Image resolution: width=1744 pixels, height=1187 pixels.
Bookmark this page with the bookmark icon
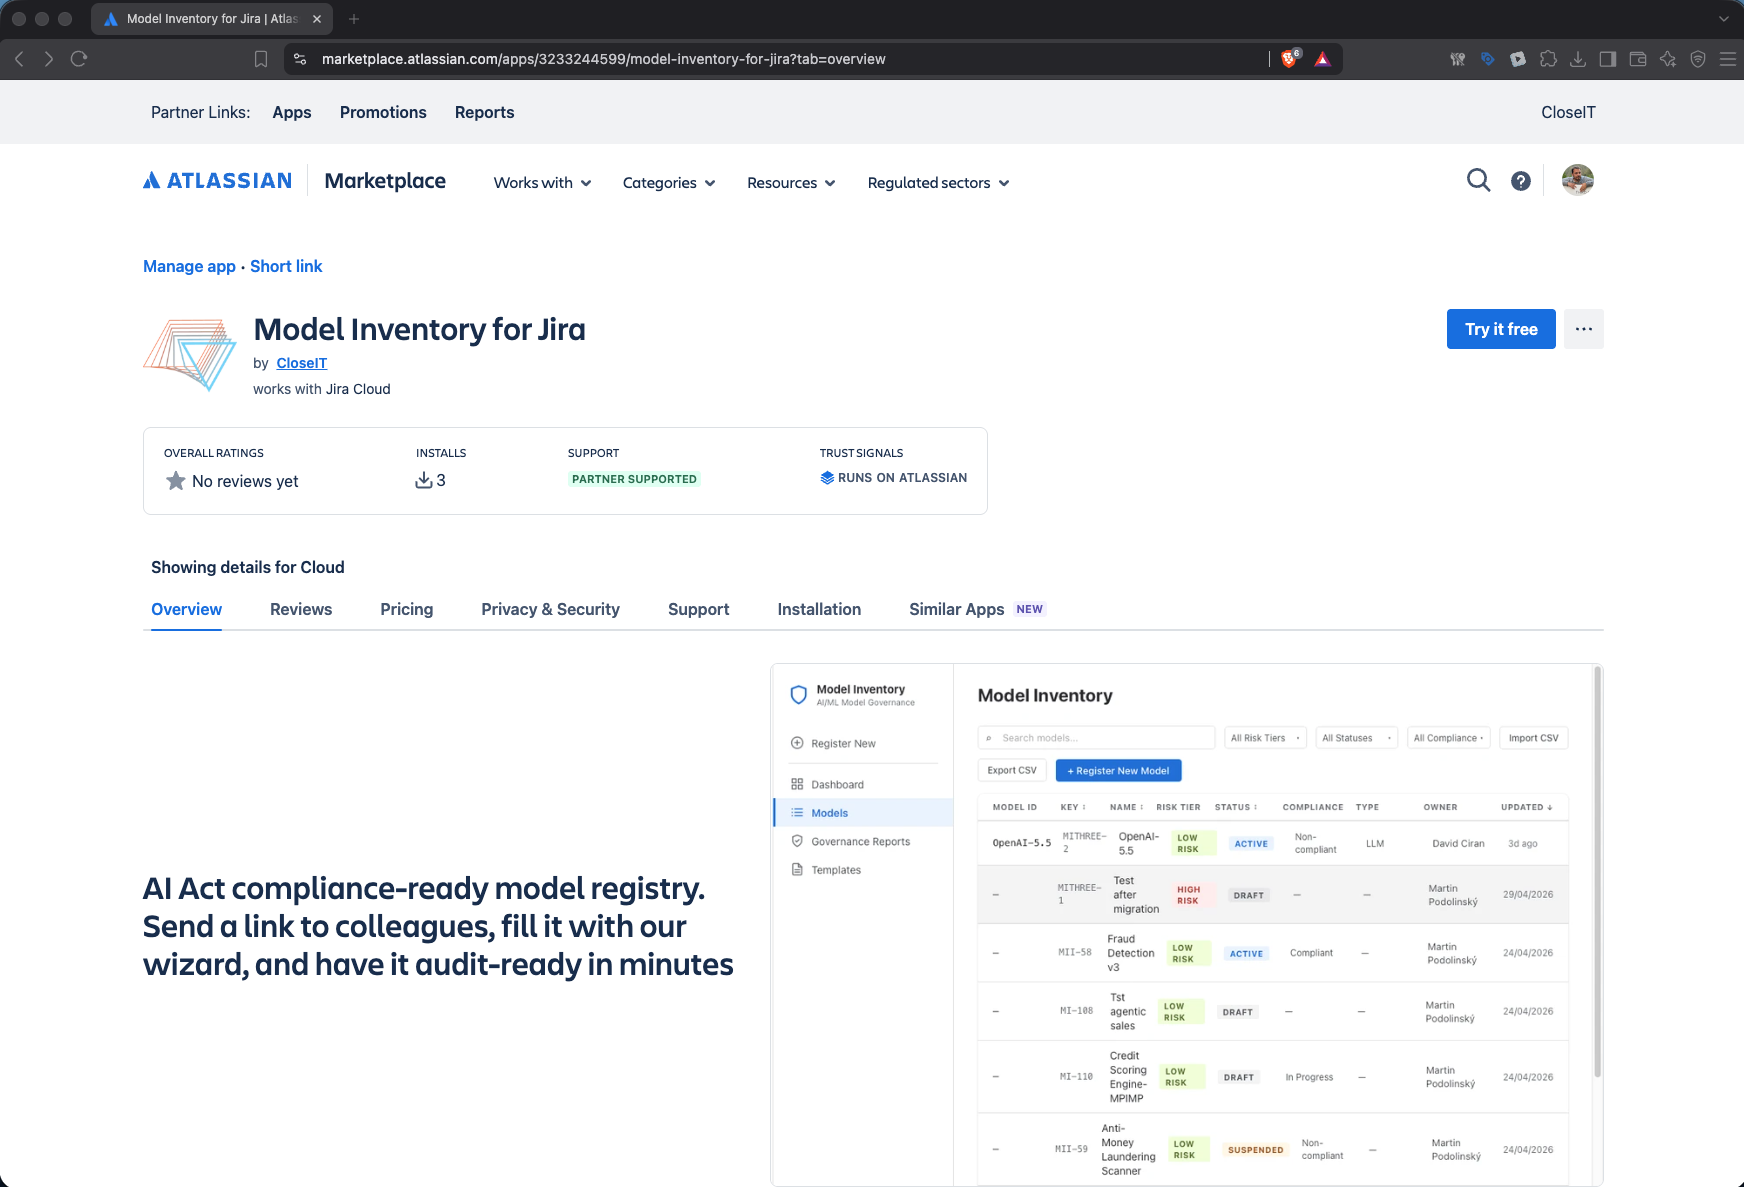(x=261, y=59)
